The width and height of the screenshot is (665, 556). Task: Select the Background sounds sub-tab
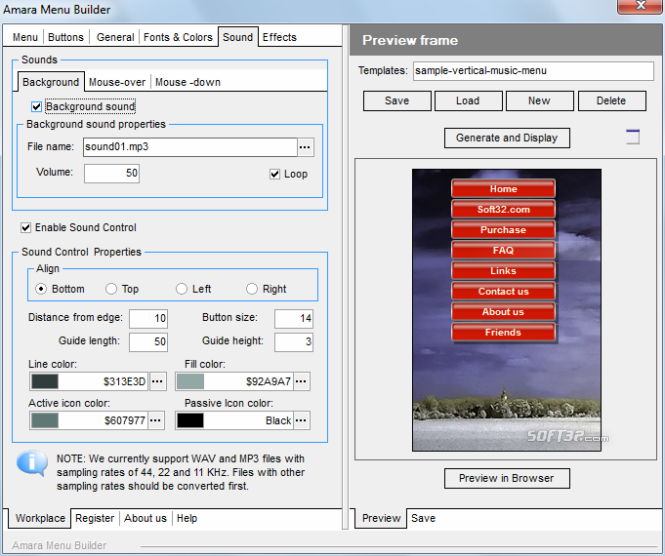pyautogui.click(x=51, y=82)
